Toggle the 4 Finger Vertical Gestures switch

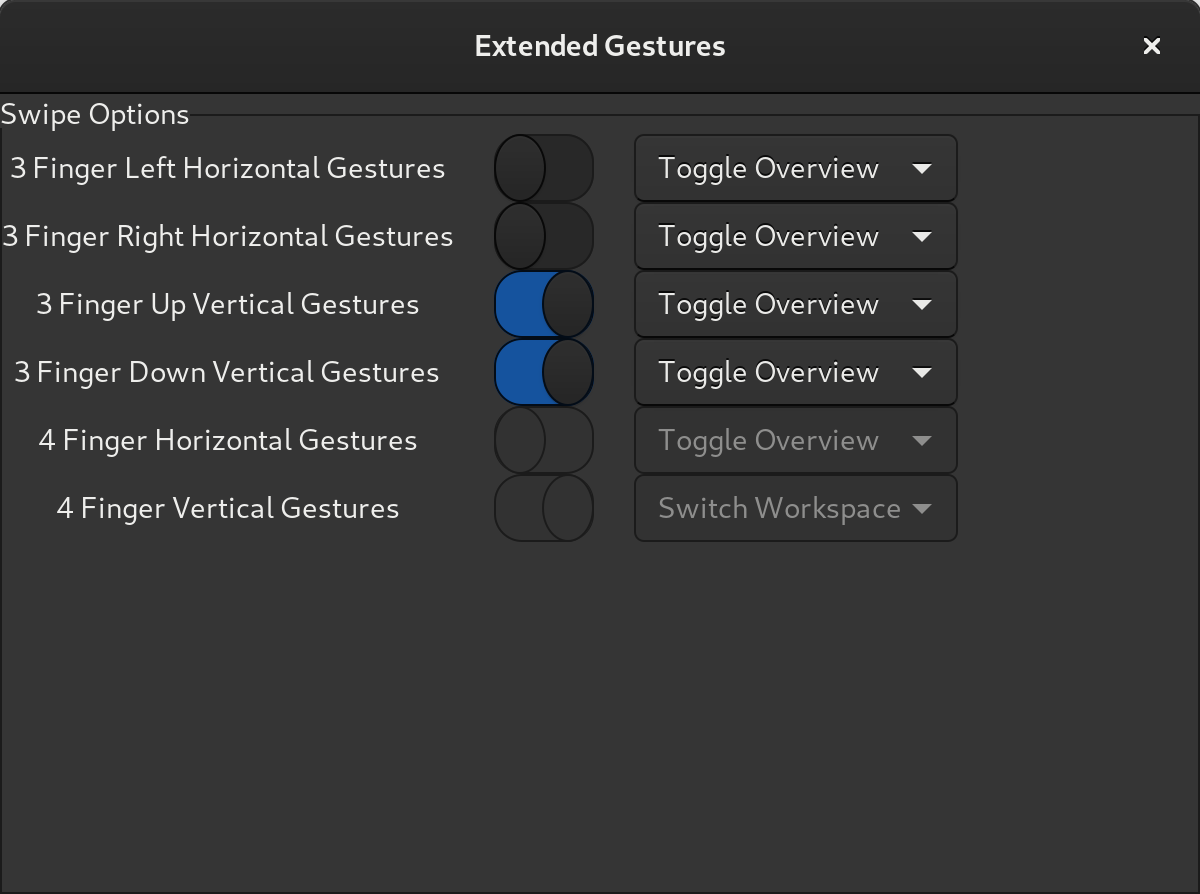click(544, 508)
